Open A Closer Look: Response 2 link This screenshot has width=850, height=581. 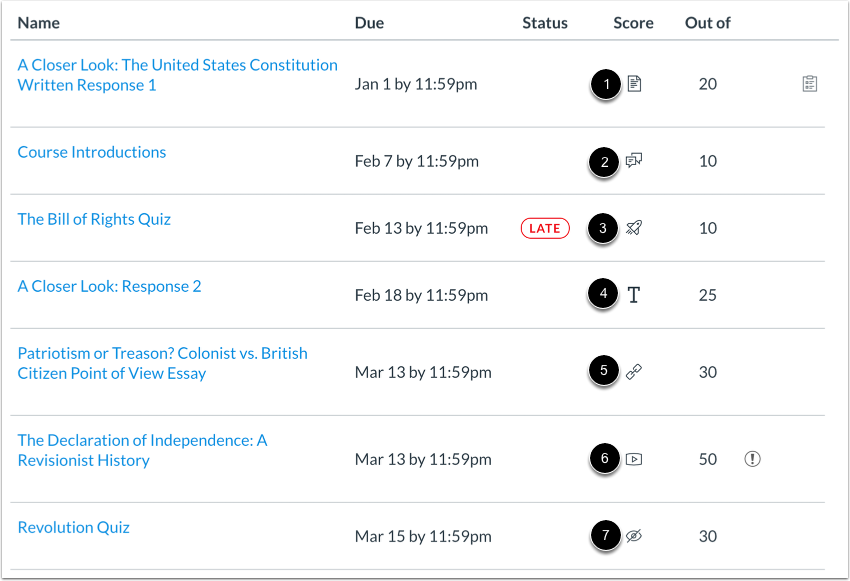click(110, 286)
